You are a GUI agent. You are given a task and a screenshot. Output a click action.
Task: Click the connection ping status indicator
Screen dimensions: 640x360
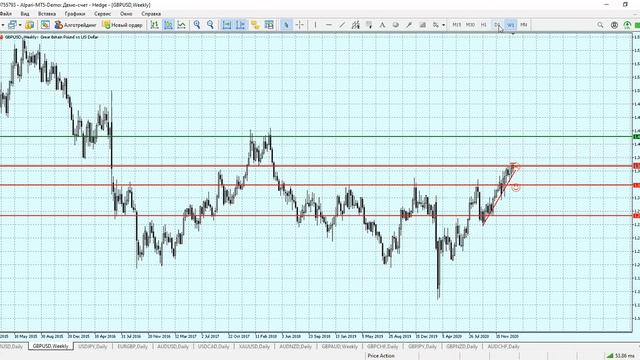tap(621, 356)
